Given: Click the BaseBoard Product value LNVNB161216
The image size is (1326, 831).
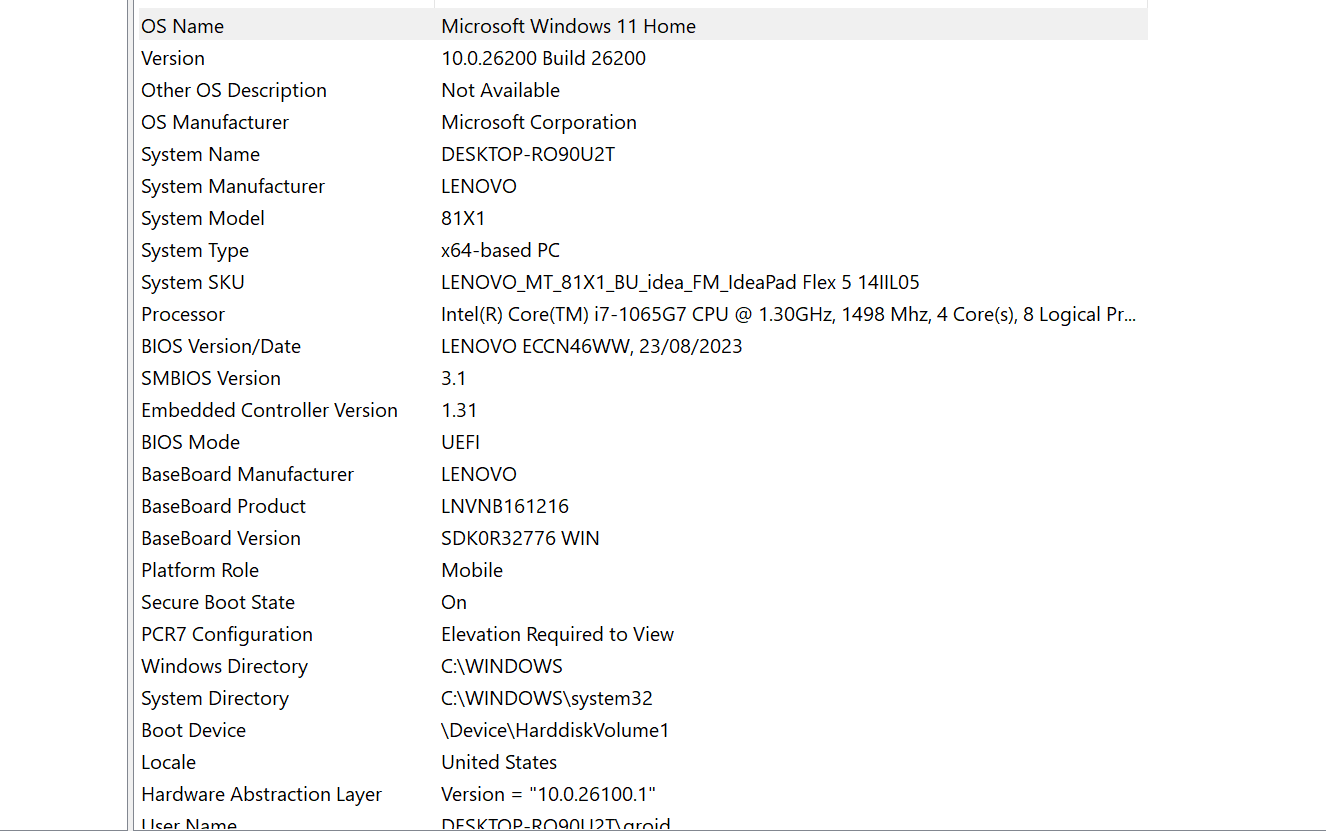Looking at the screenshot, I should [505, 506].
